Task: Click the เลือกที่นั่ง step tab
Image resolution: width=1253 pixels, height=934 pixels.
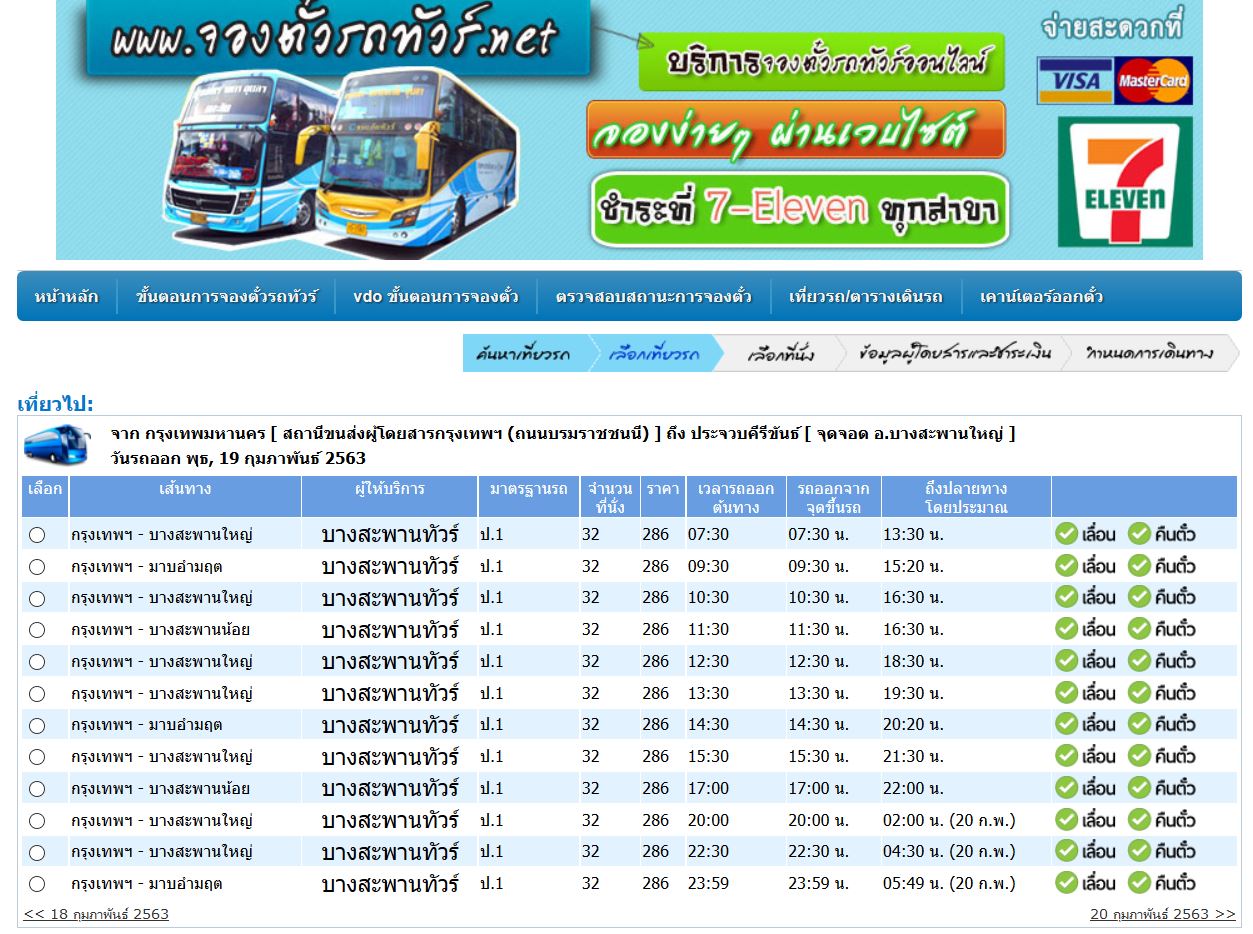Action: pyautogui.click(x=781, y=354)
